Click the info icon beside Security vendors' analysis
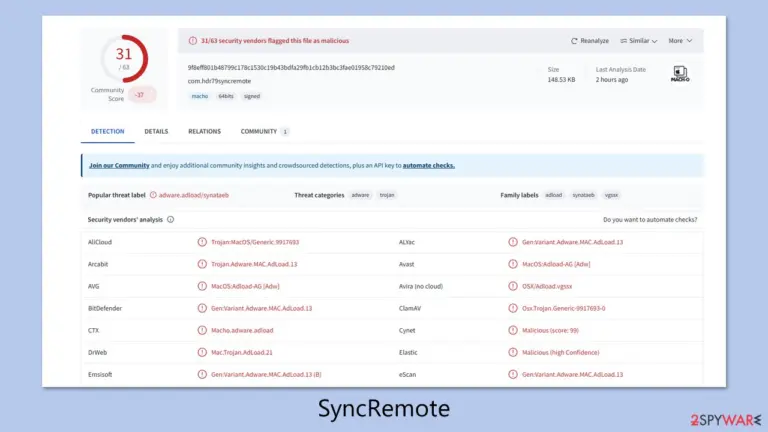768x432 pixels. point(170,219)
